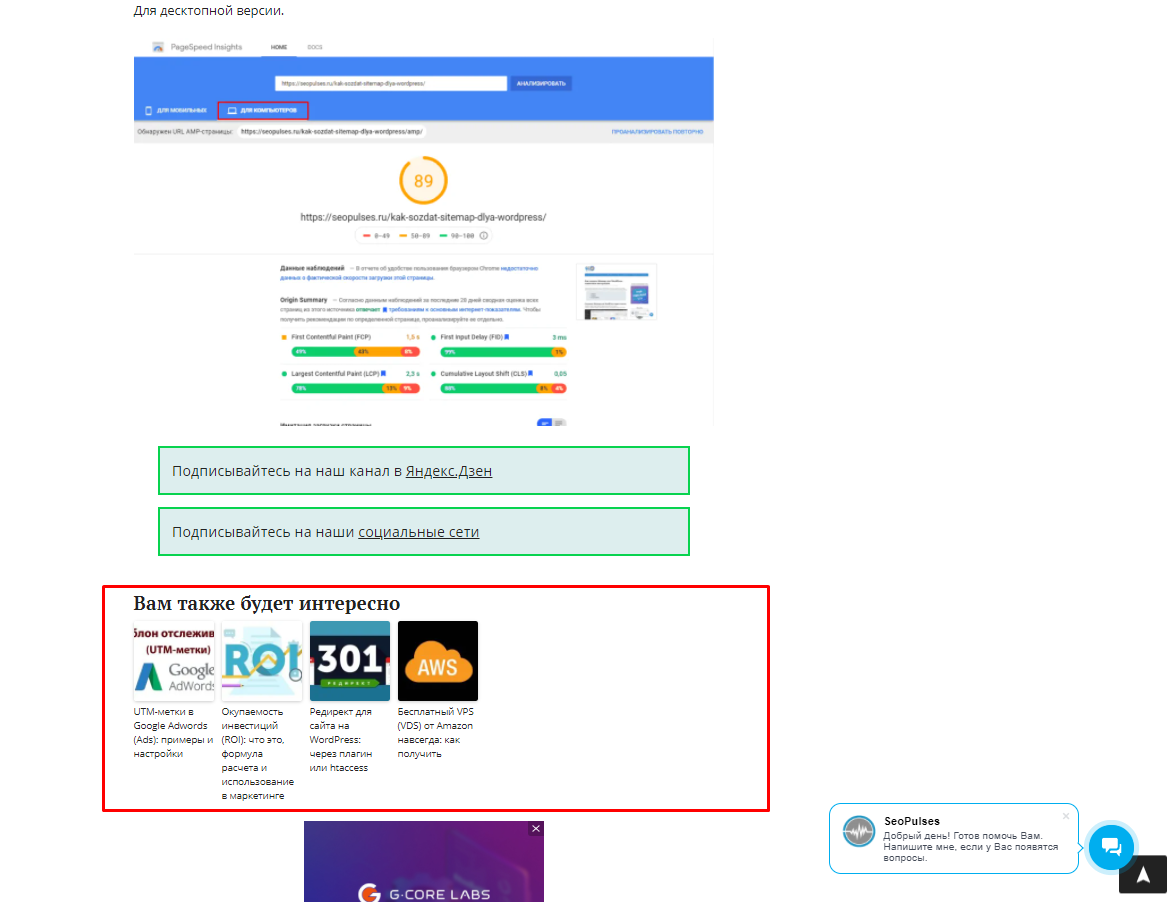Viewport: 1176px width, 902px height.
Task: Click text Подписывайтесь на наши
Action: pyautogui.click(x=263, y=532)
